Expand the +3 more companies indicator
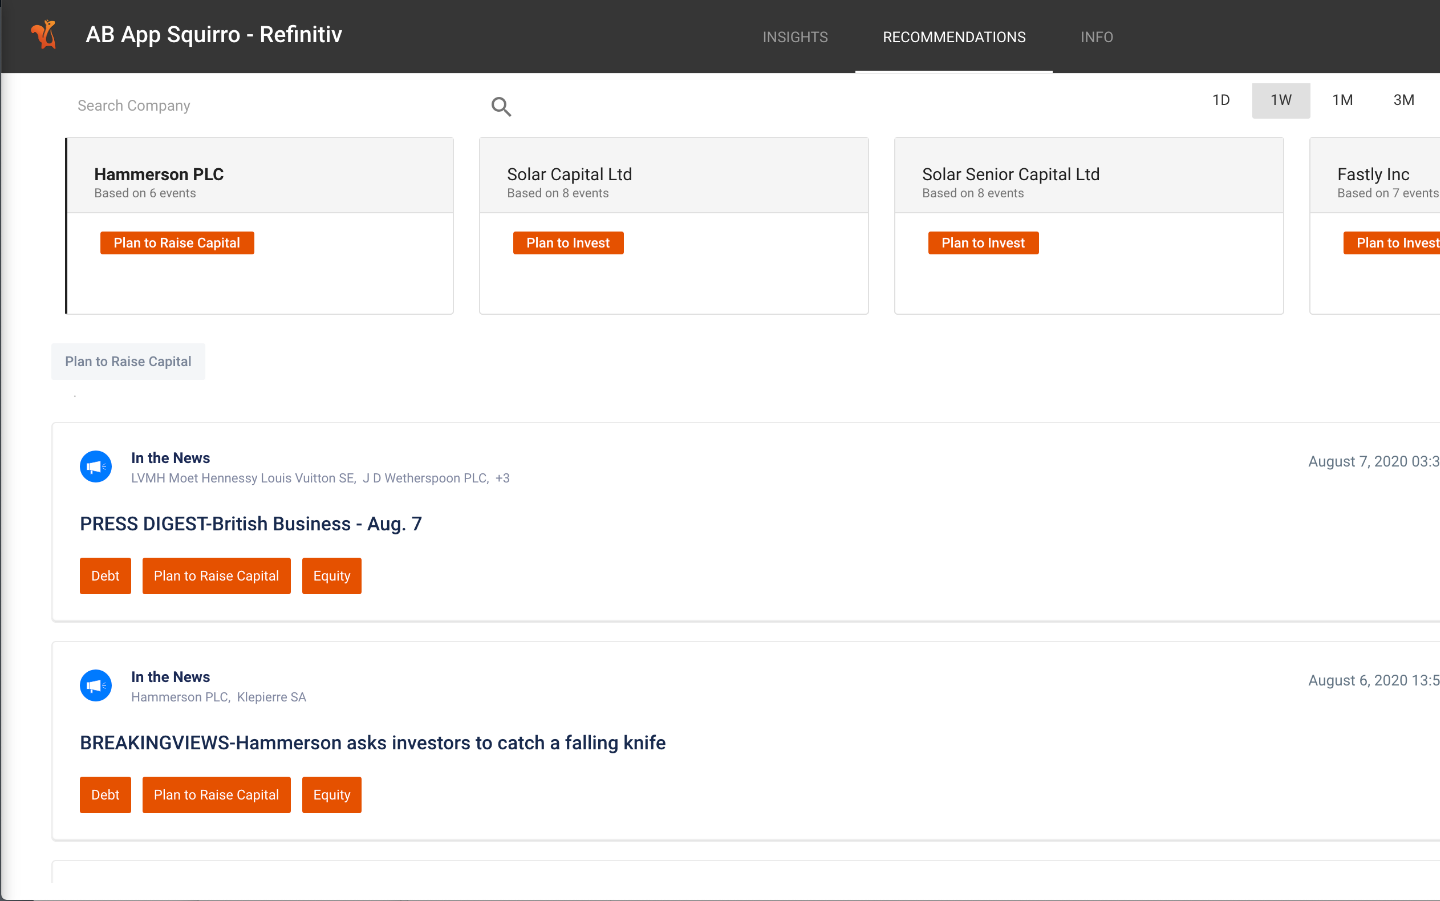1440x901 pixels. point(502,478)
